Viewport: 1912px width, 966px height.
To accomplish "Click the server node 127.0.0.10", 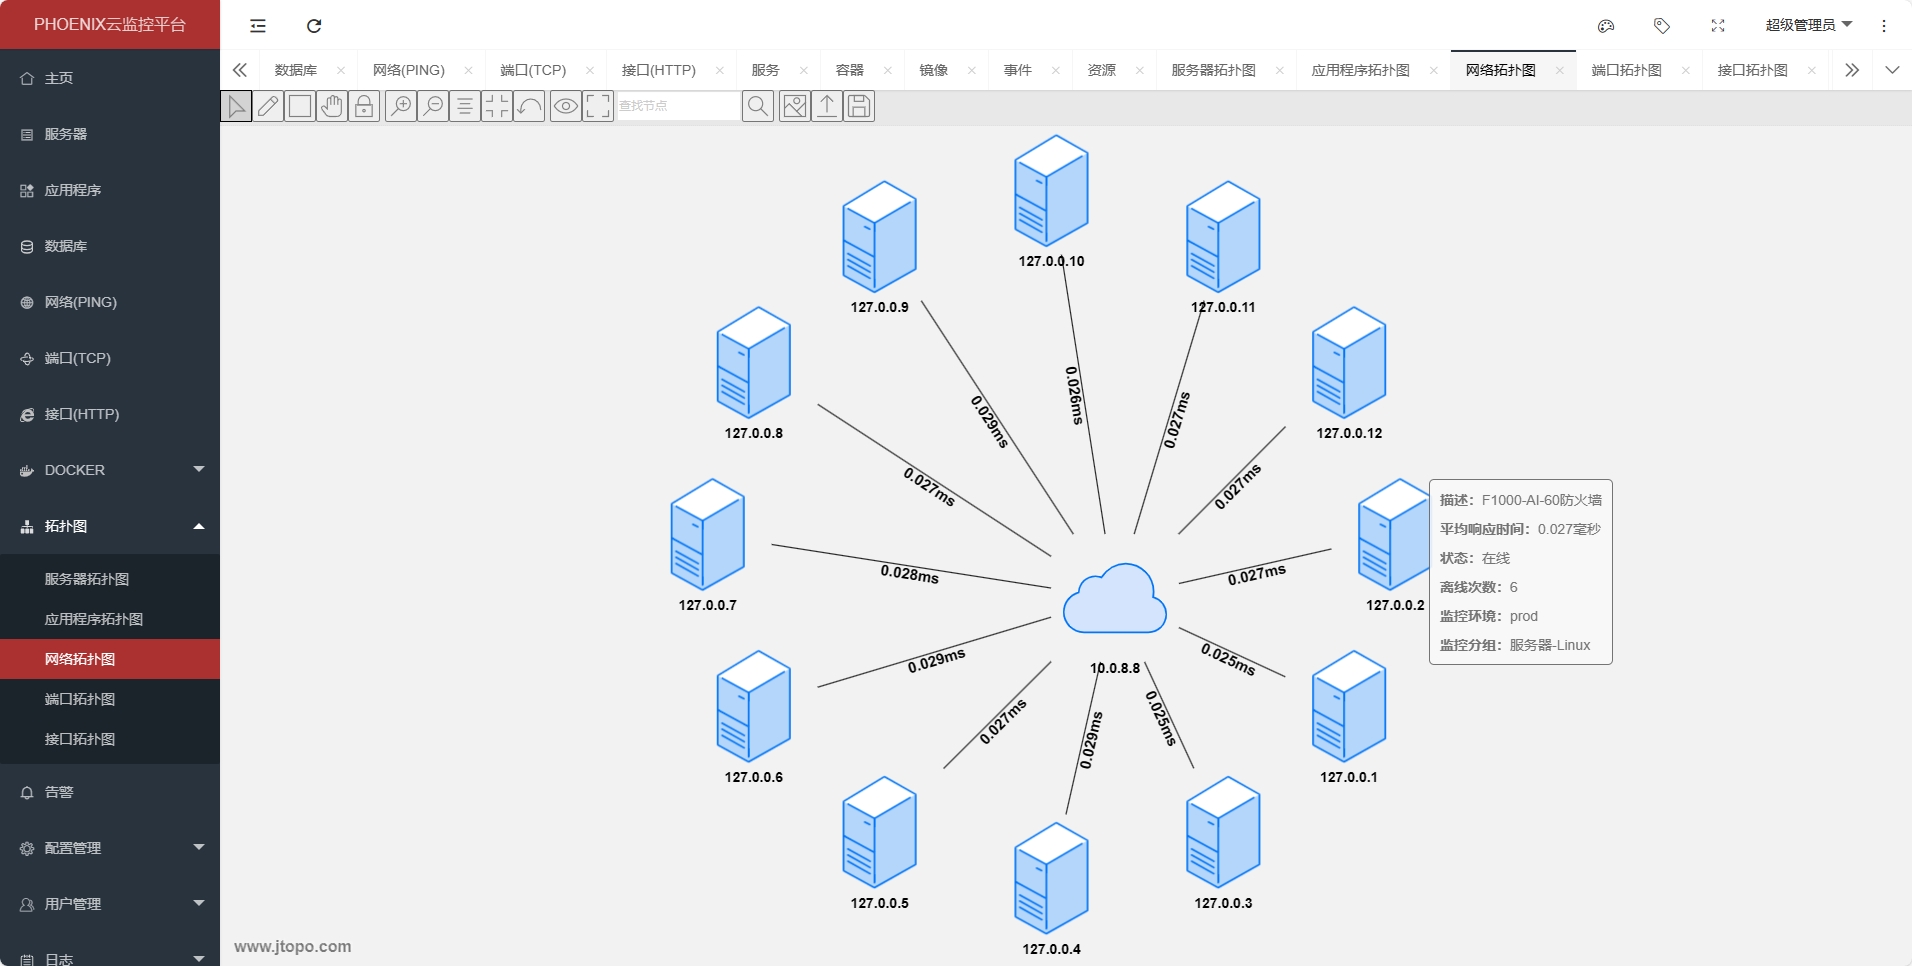I will click(x=1051, y=191).
